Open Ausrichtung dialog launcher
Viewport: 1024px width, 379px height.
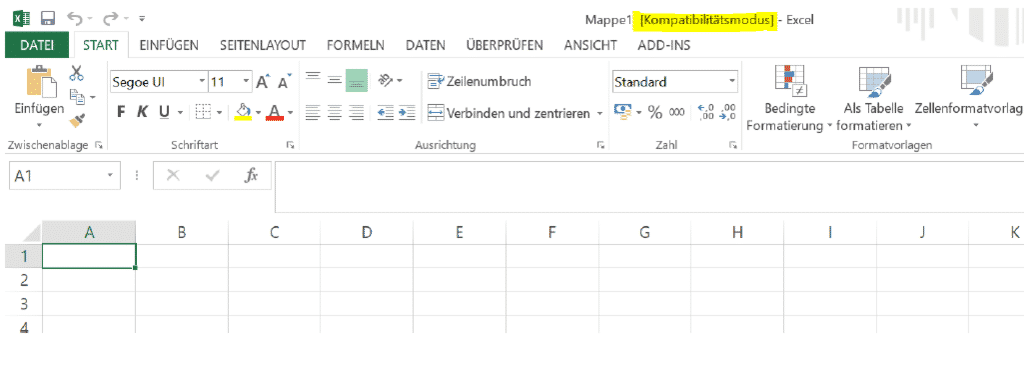pos(600,146)
